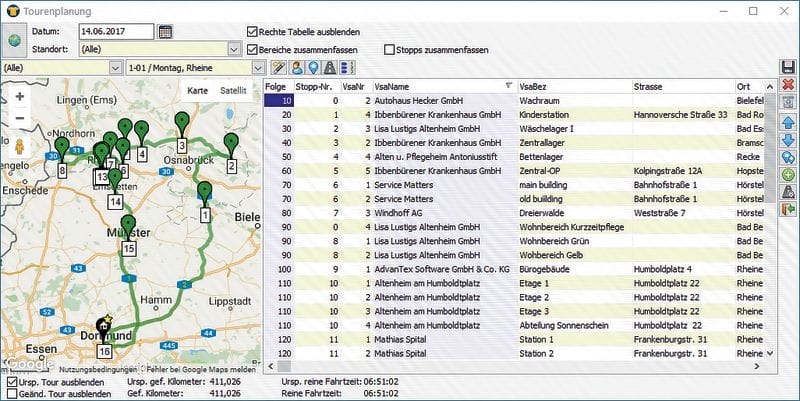
Task: Zoom out on the map
Action: point(19,118)
